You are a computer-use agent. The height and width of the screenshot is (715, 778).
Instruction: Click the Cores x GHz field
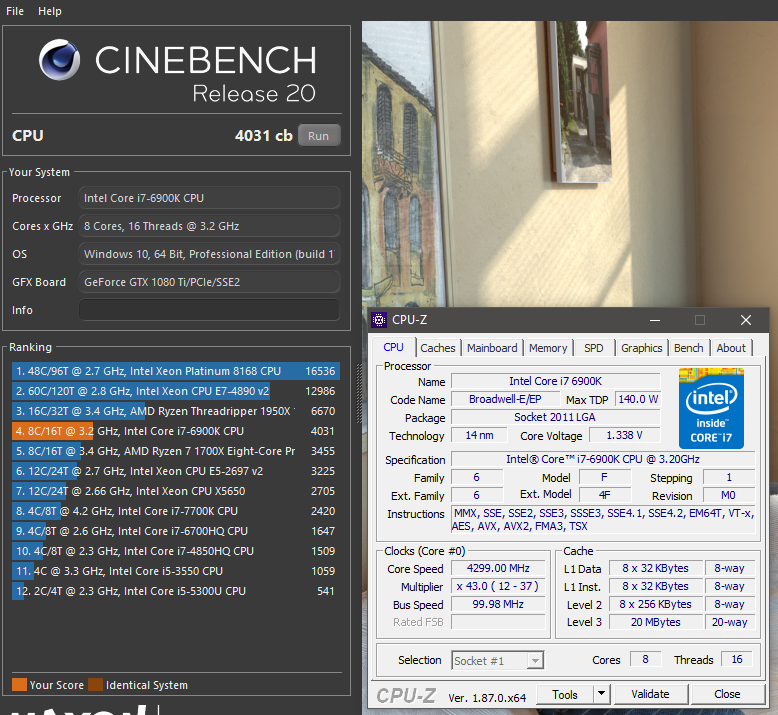209,226
